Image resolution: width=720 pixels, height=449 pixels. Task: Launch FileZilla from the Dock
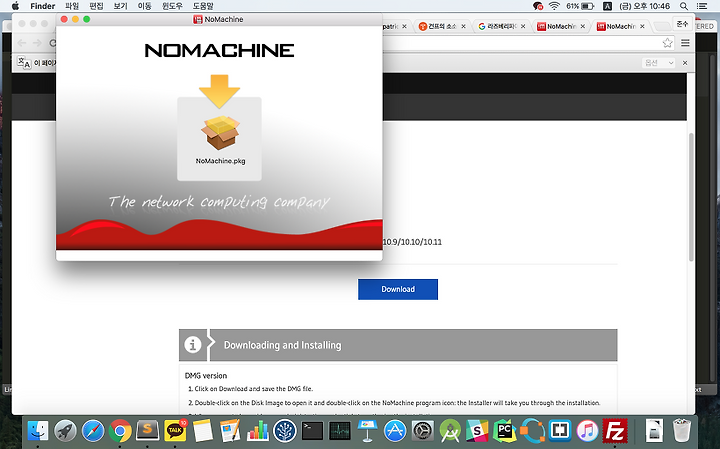615,431
